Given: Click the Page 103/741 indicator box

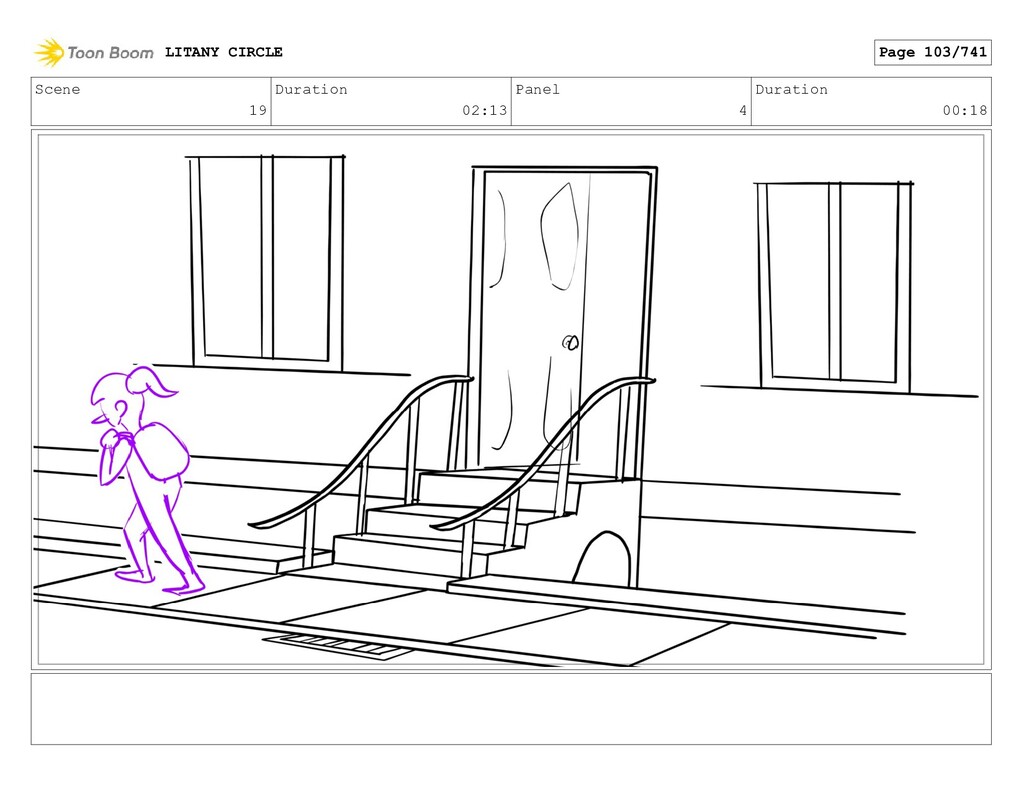Looking at the screenshot, I should [x=933, y=52].
